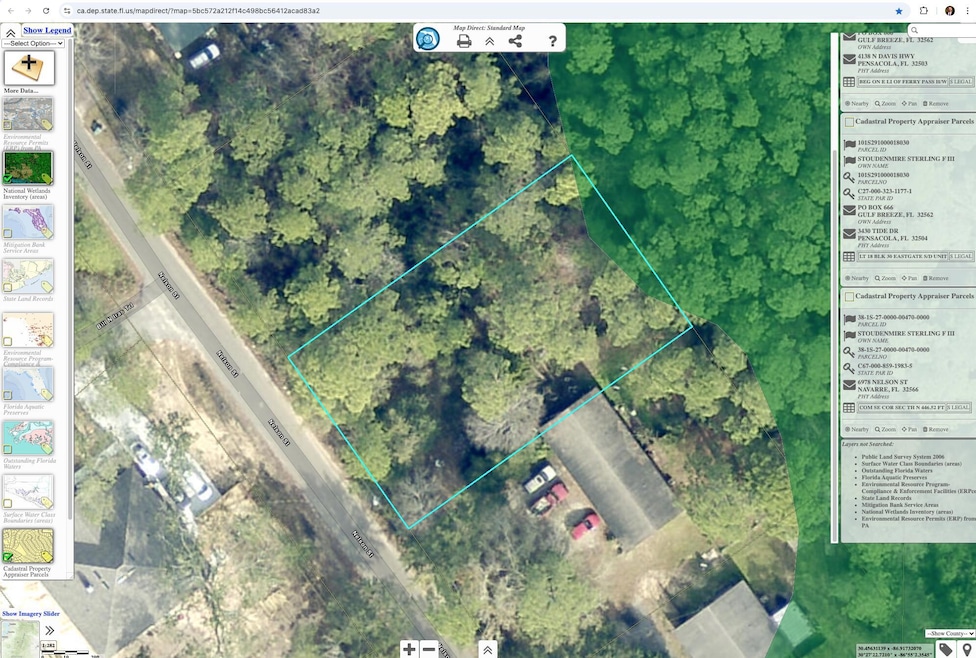Screen dimensions: 976x658
Task: Click the print map icon
Action: click(464, 41)
